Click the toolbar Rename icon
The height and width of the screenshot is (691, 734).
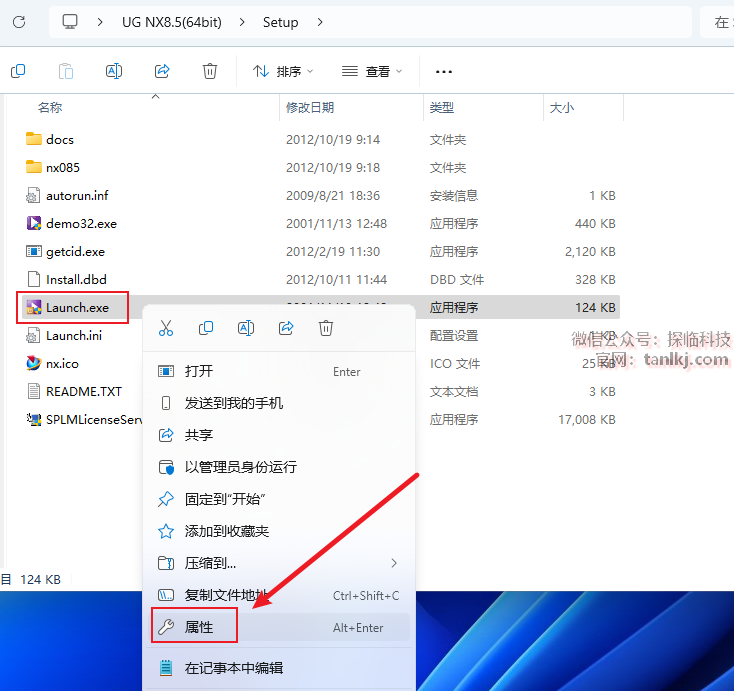(x=114, y=71)
